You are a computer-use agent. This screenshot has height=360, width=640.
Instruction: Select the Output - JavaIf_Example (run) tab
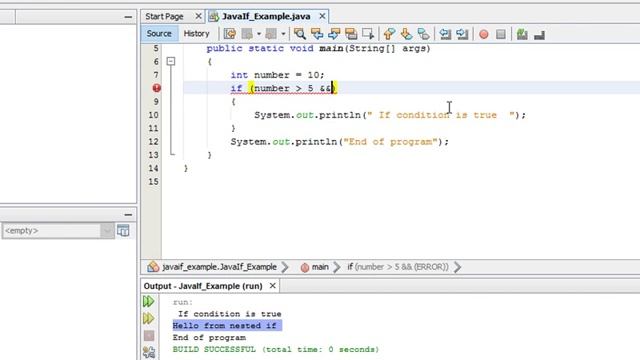[x=203, y=286]
